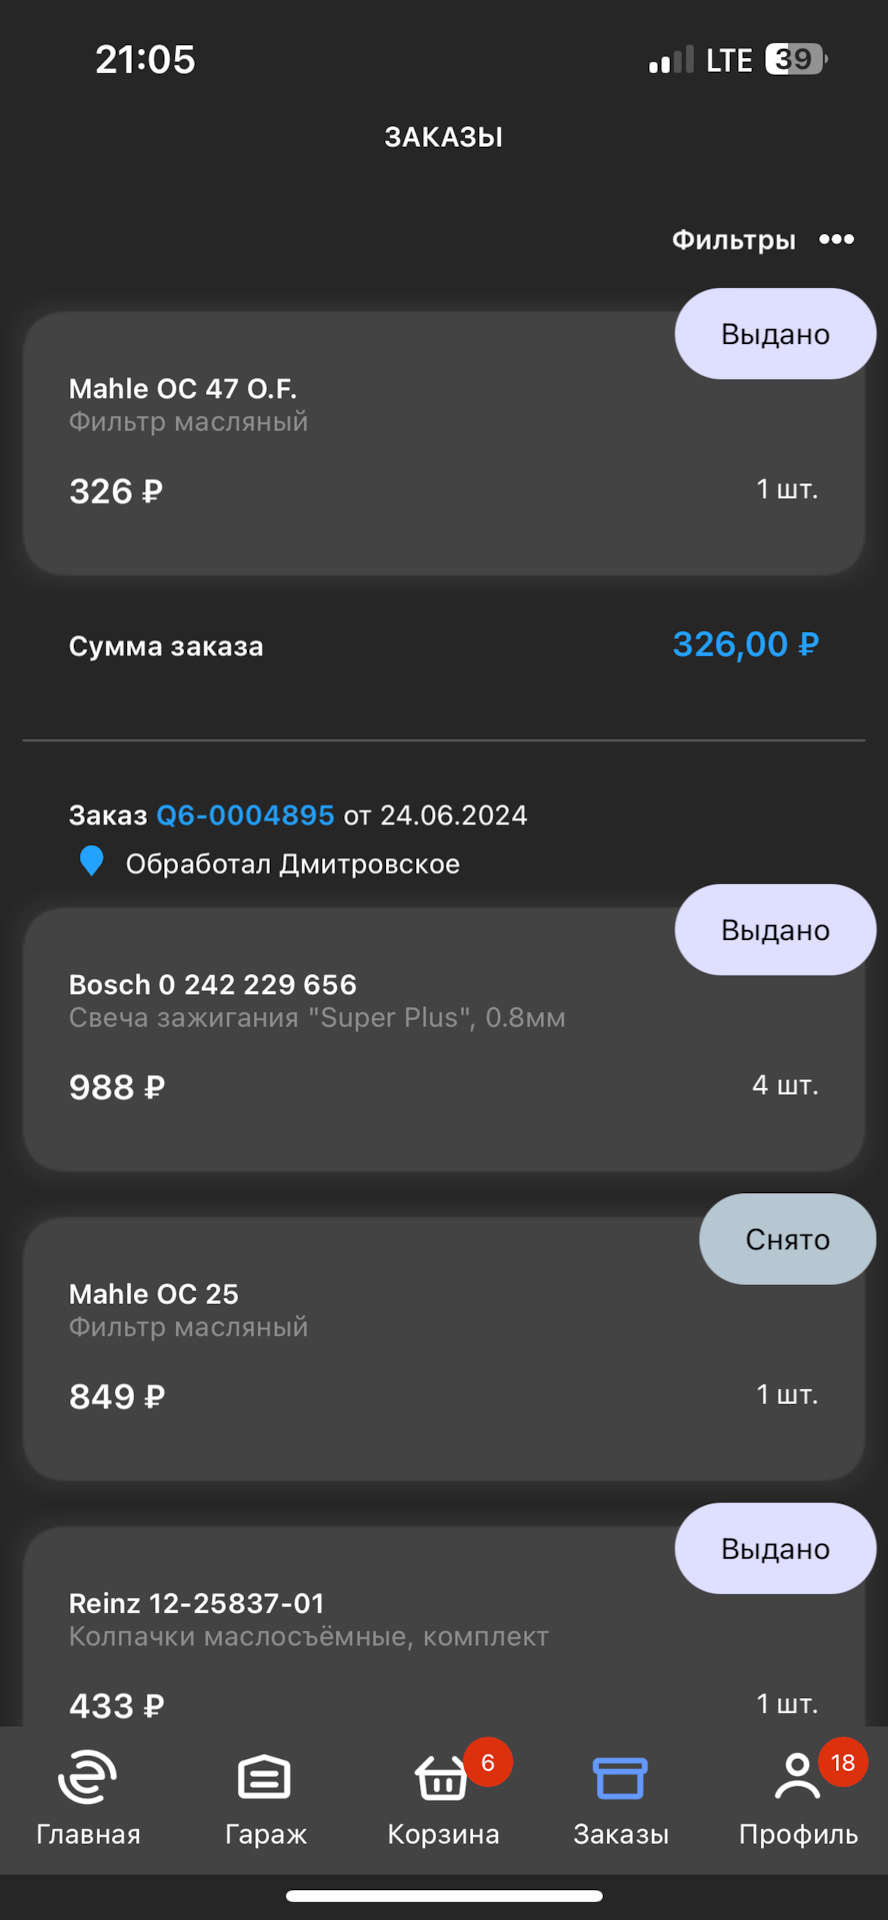Viewport: 888px width, 1920px height.
Task: Open order link Q6-0004895
Action: [245, 815]
